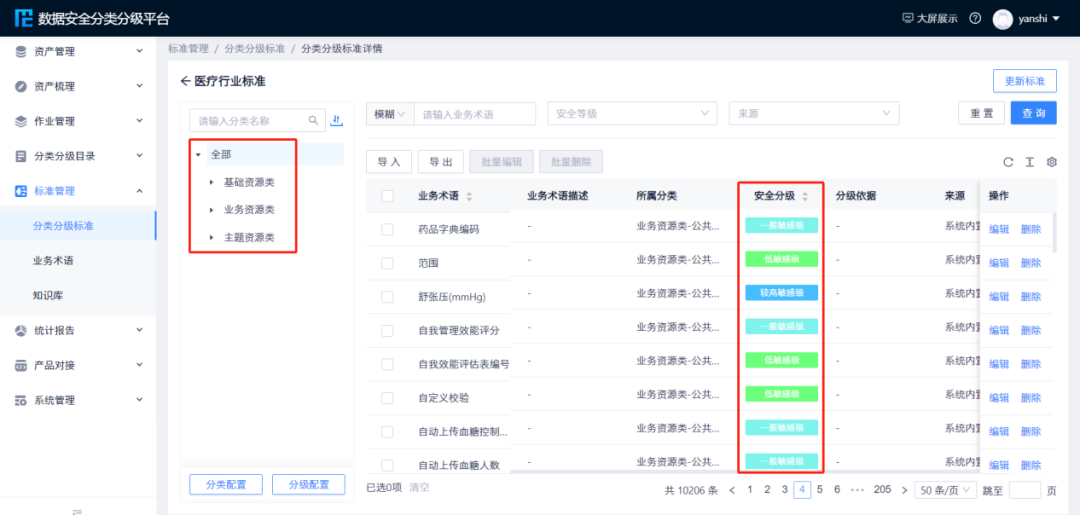Toggle the select-all checkbox in table header
Screen dimensions: 1080x515
(x=387, y=196)
